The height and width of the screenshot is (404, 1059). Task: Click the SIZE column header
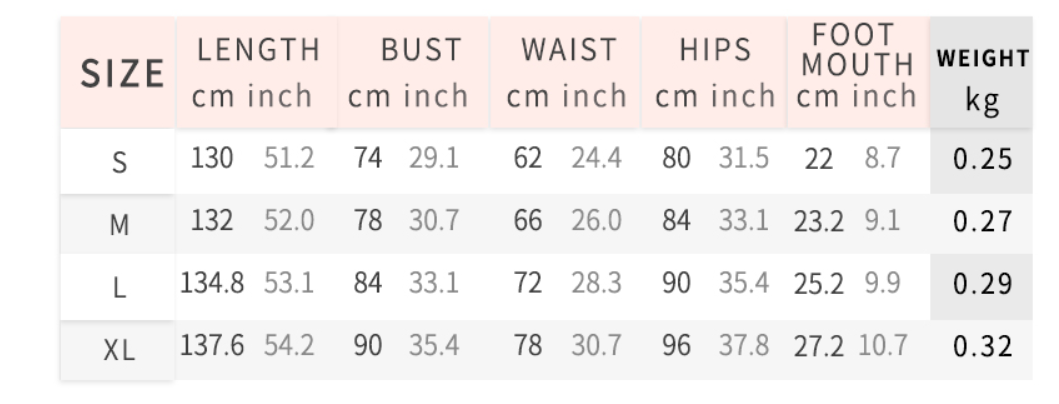tap(121, 73)
